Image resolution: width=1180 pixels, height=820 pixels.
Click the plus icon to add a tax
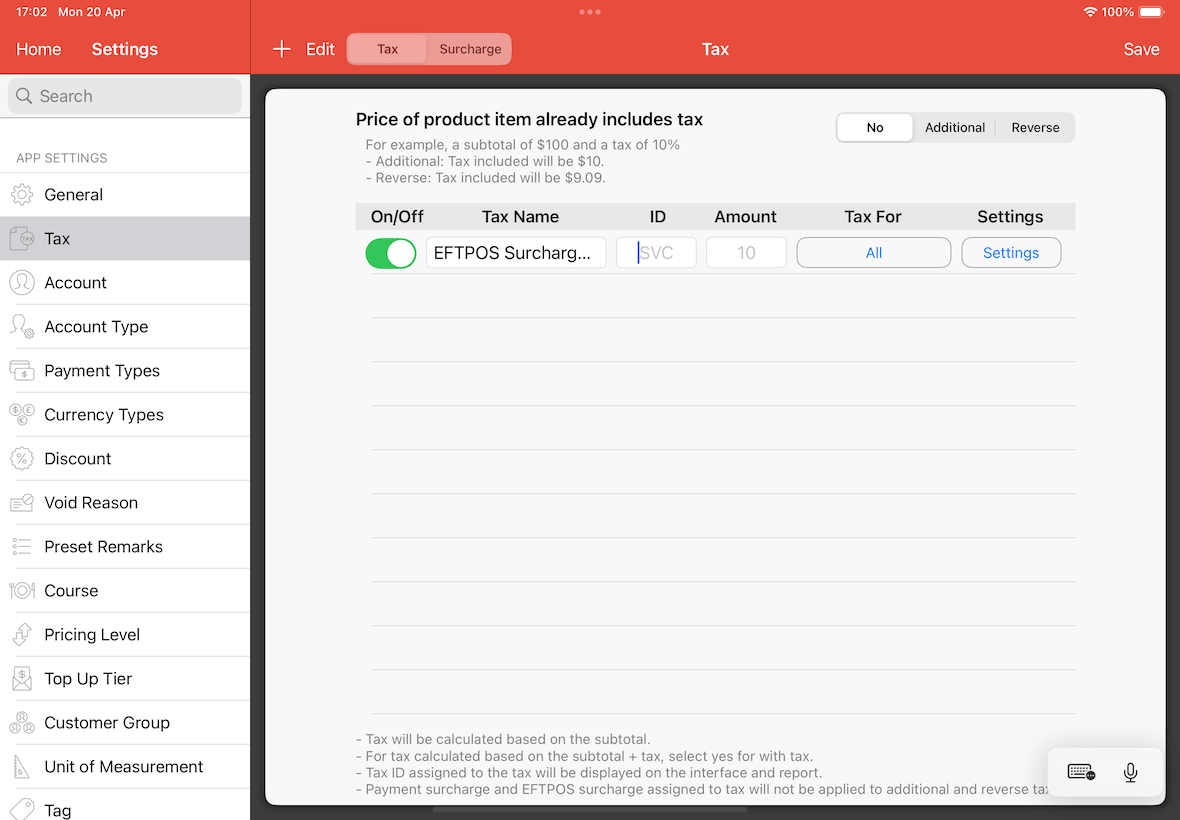(281, 49)
